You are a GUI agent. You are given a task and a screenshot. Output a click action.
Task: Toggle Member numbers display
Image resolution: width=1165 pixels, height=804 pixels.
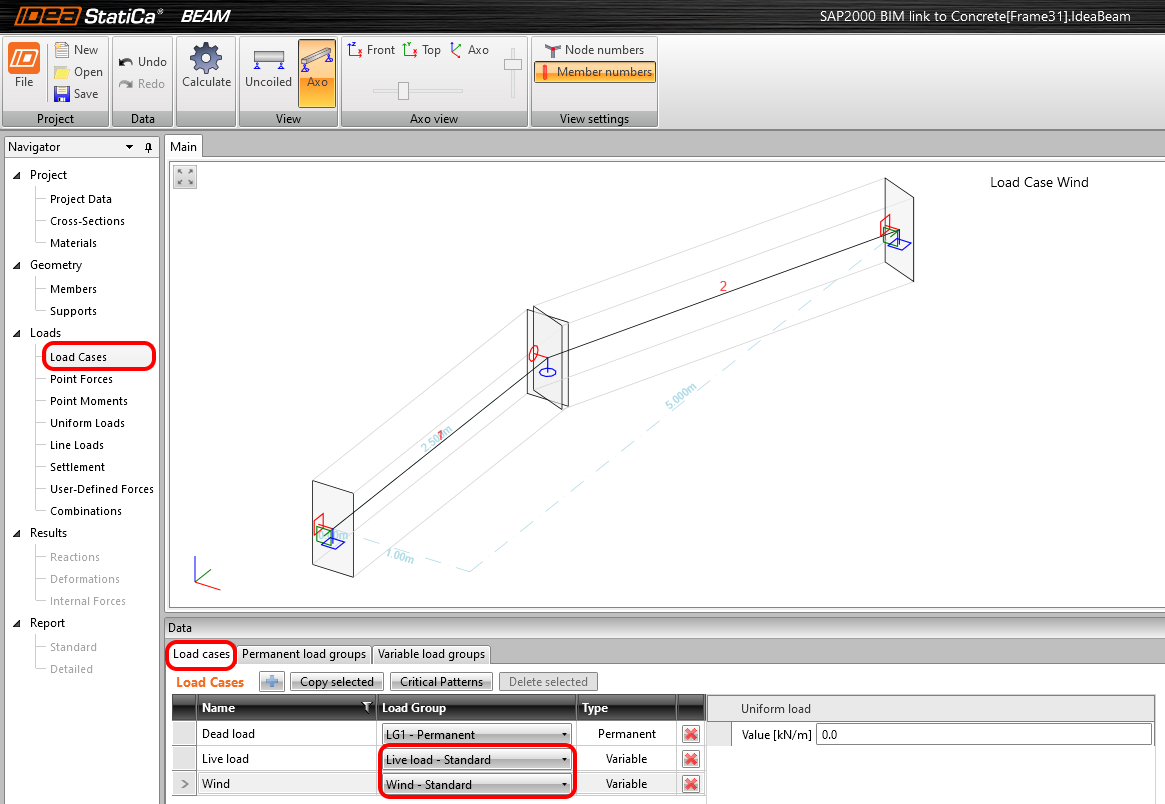pyautogui.click(x=594, y=72)
